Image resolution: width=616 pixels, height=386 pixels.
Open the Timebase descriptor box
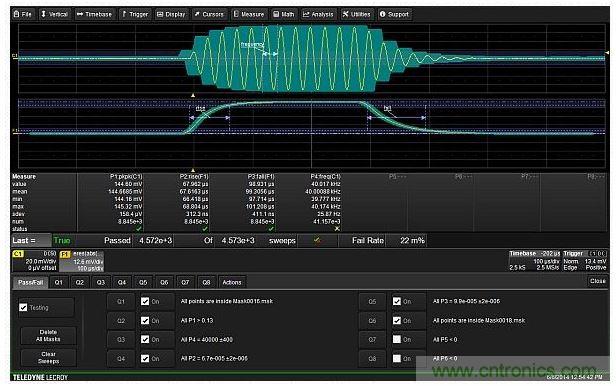pyautogui.click(x=534, y=261)
